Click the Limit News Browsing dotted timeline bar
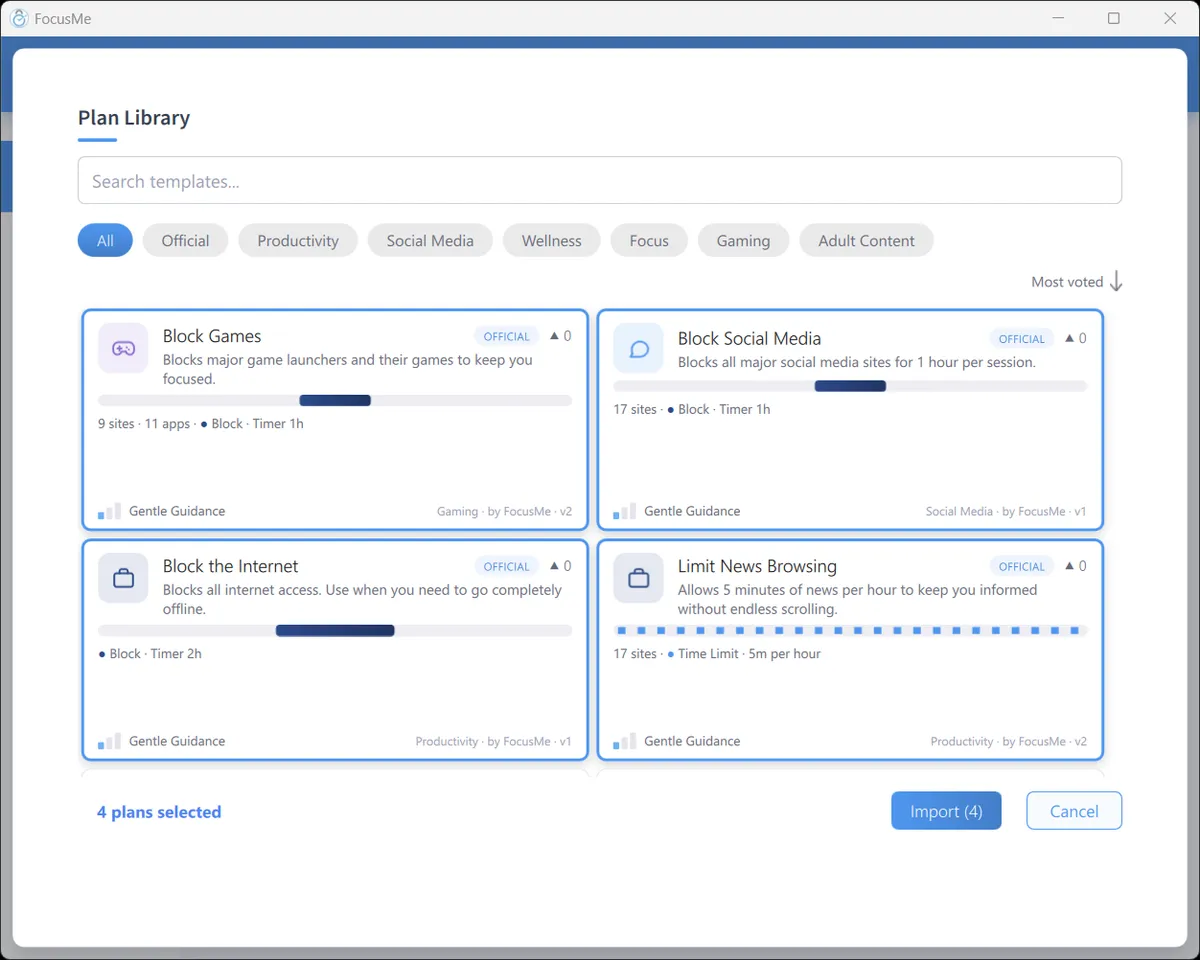 850,630
